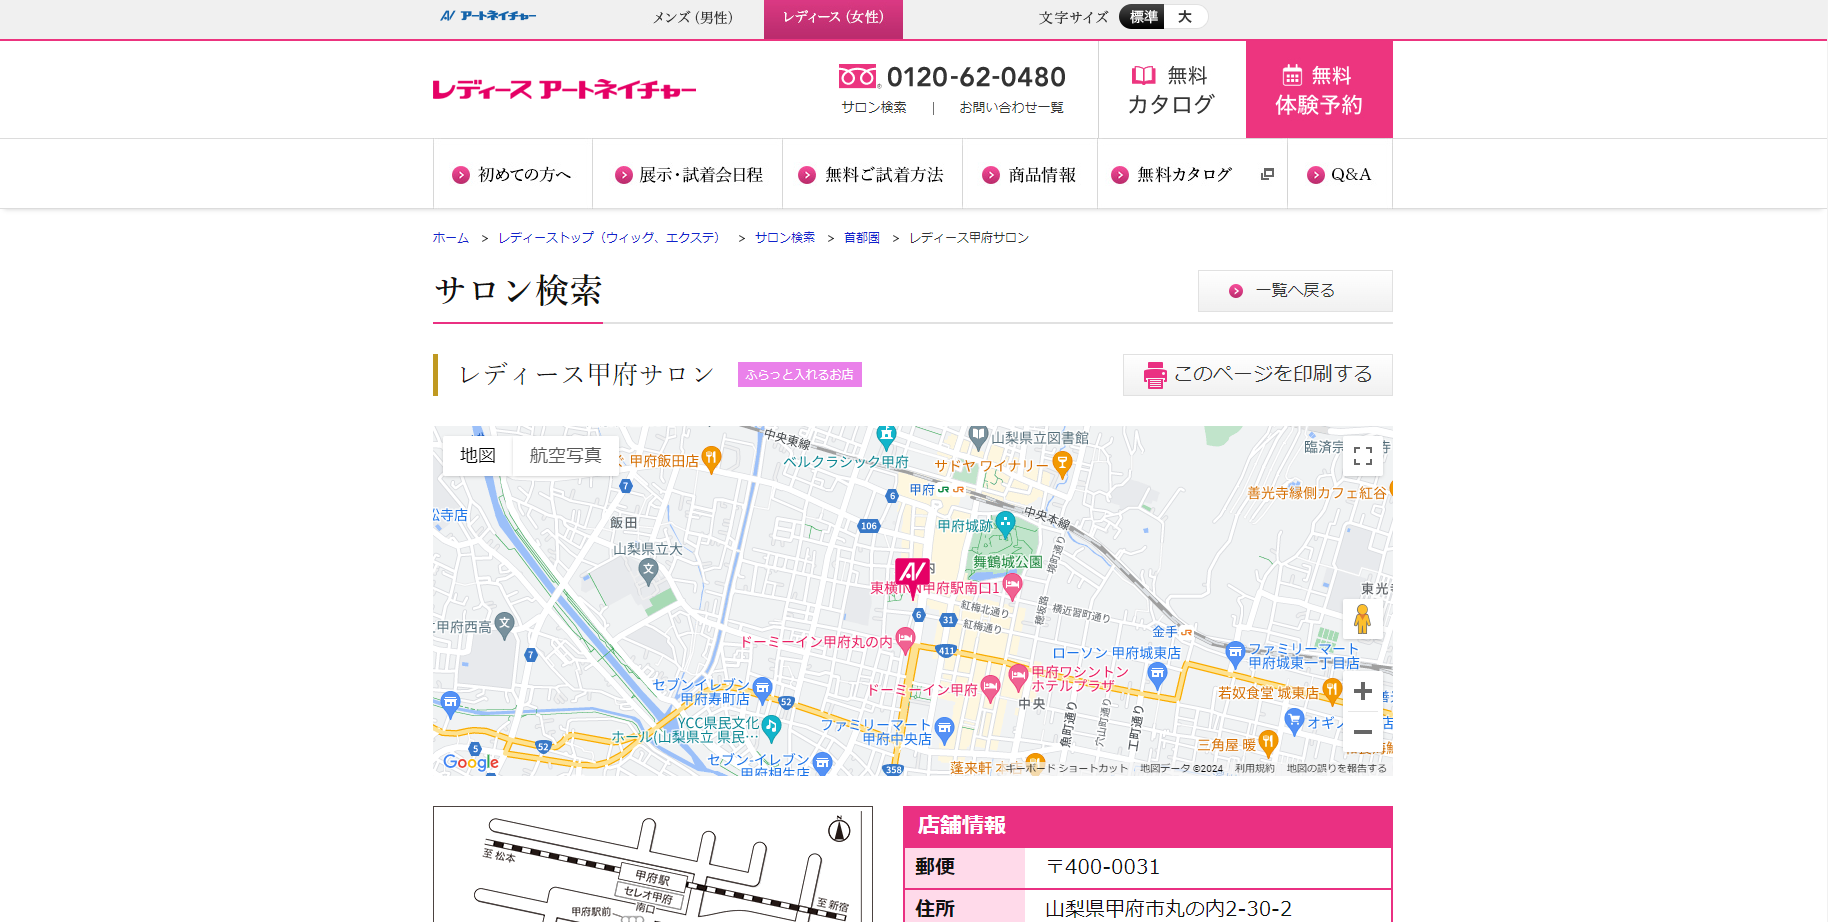Zoom out on the map
Viewport: 1828px width, 922px height.
1363,732
